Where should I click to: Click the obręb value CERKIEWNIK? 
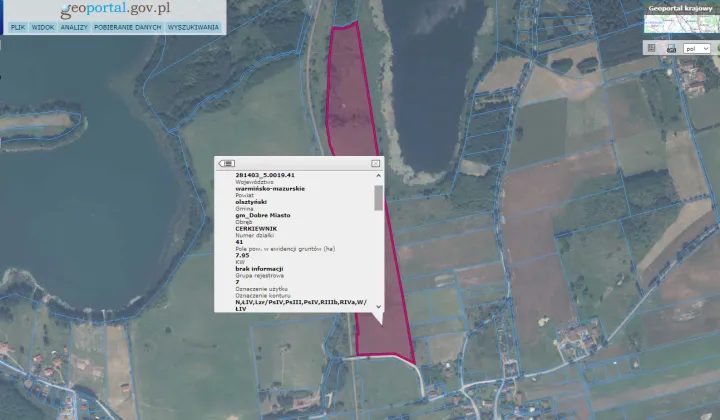(x=256, y=229)
